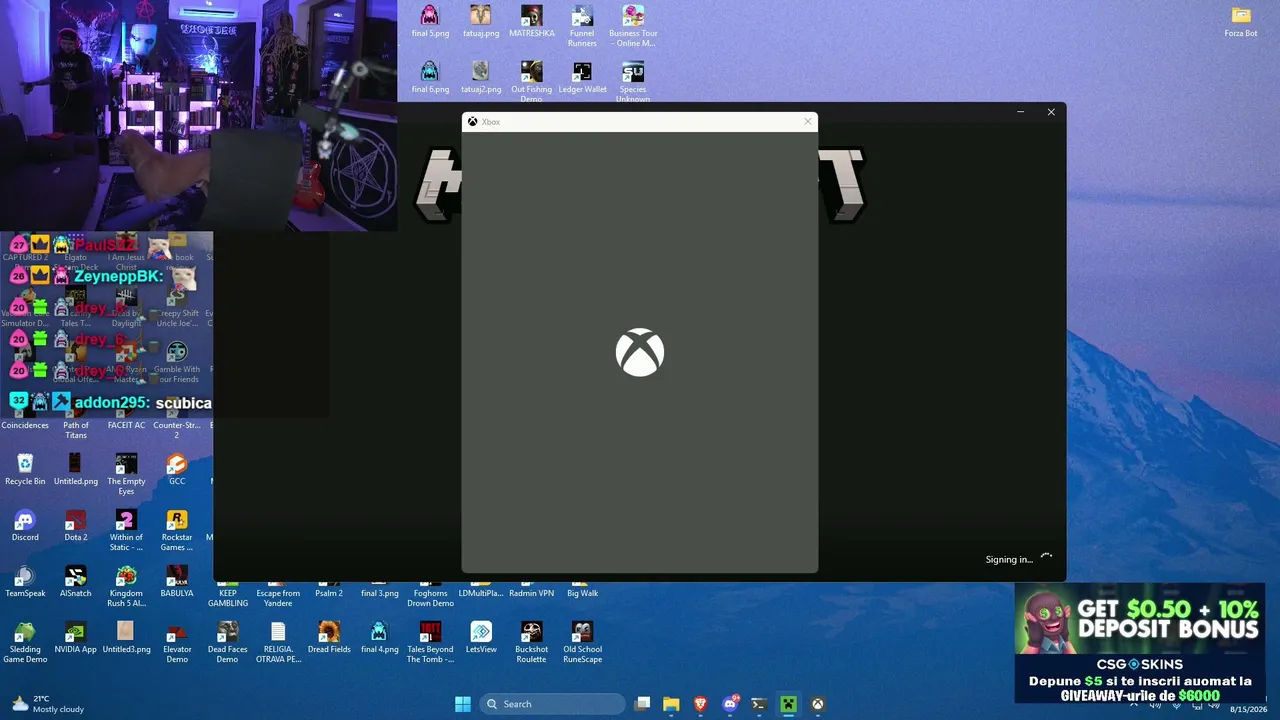The width and height of the screenshot is (1280, 720).
Task: Open File Explorer from the taskbar
Action: tap(672, 704)
